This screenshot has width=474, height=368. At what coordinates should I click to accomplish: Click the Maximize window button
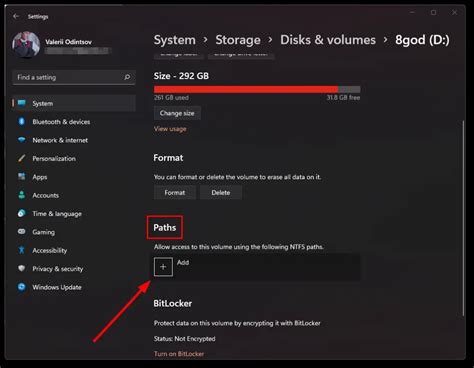pos(433,12)
